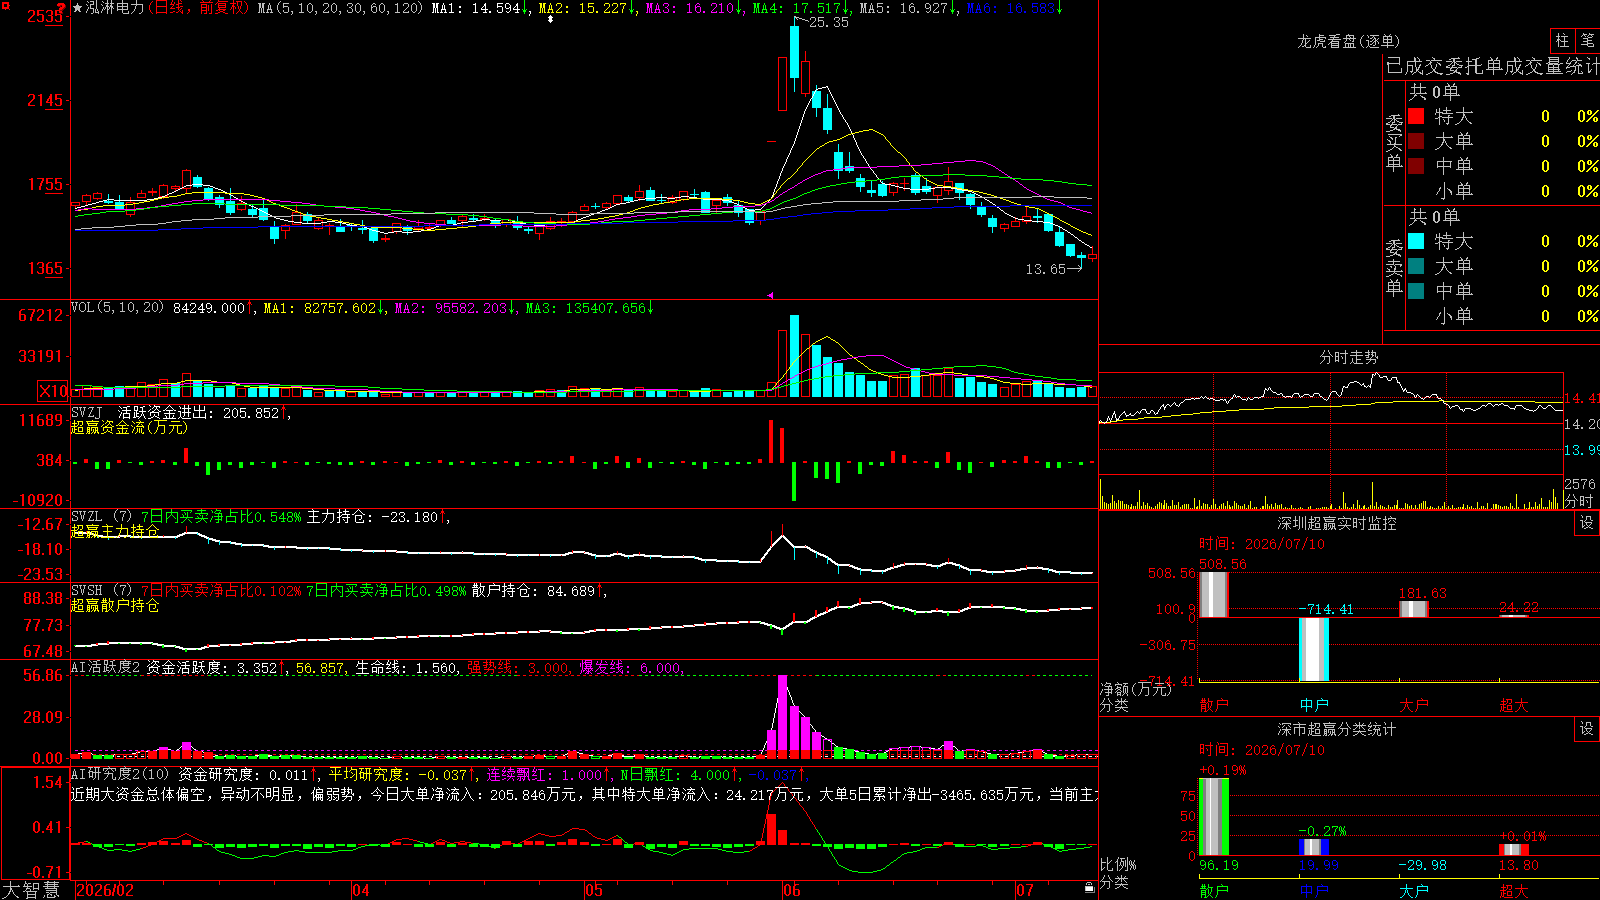Click the small up-down arrow marker below MA2

(x=550, y=19)
